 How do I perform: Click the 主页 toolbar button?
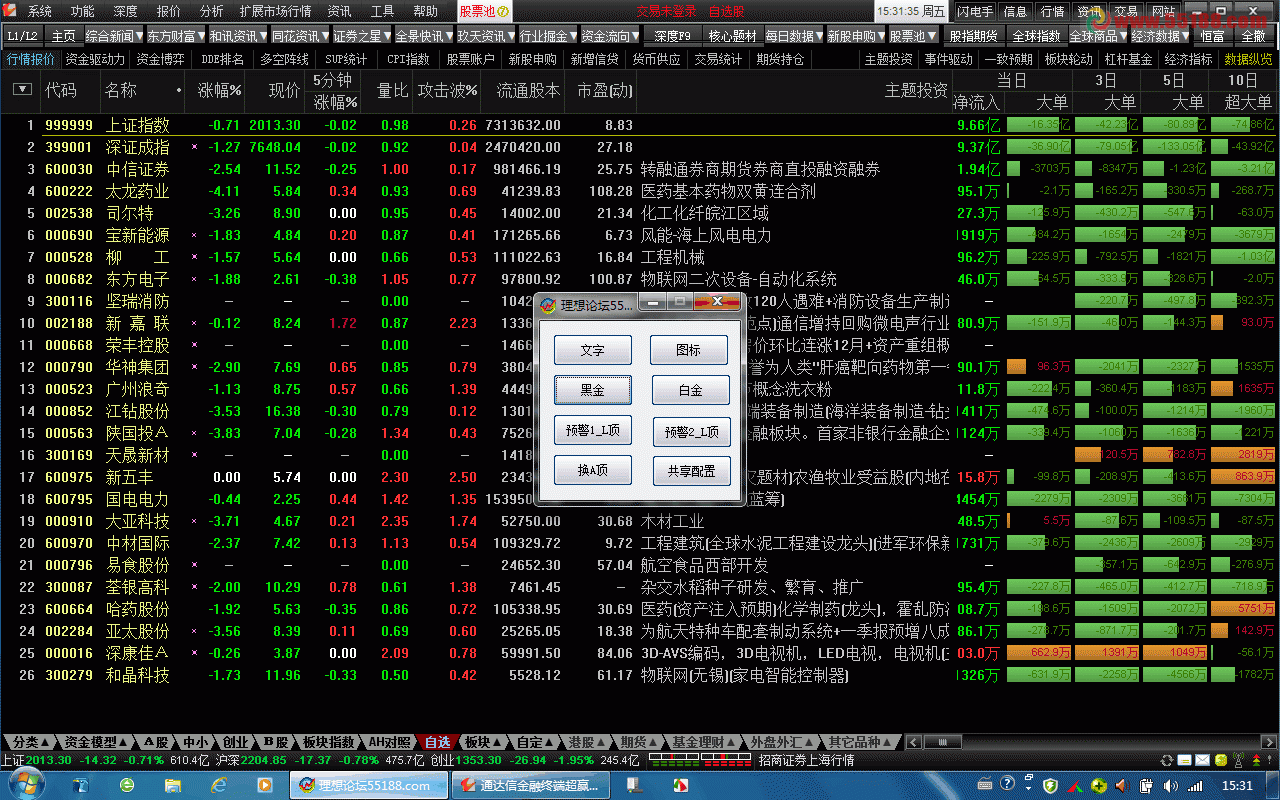(63, 36)
